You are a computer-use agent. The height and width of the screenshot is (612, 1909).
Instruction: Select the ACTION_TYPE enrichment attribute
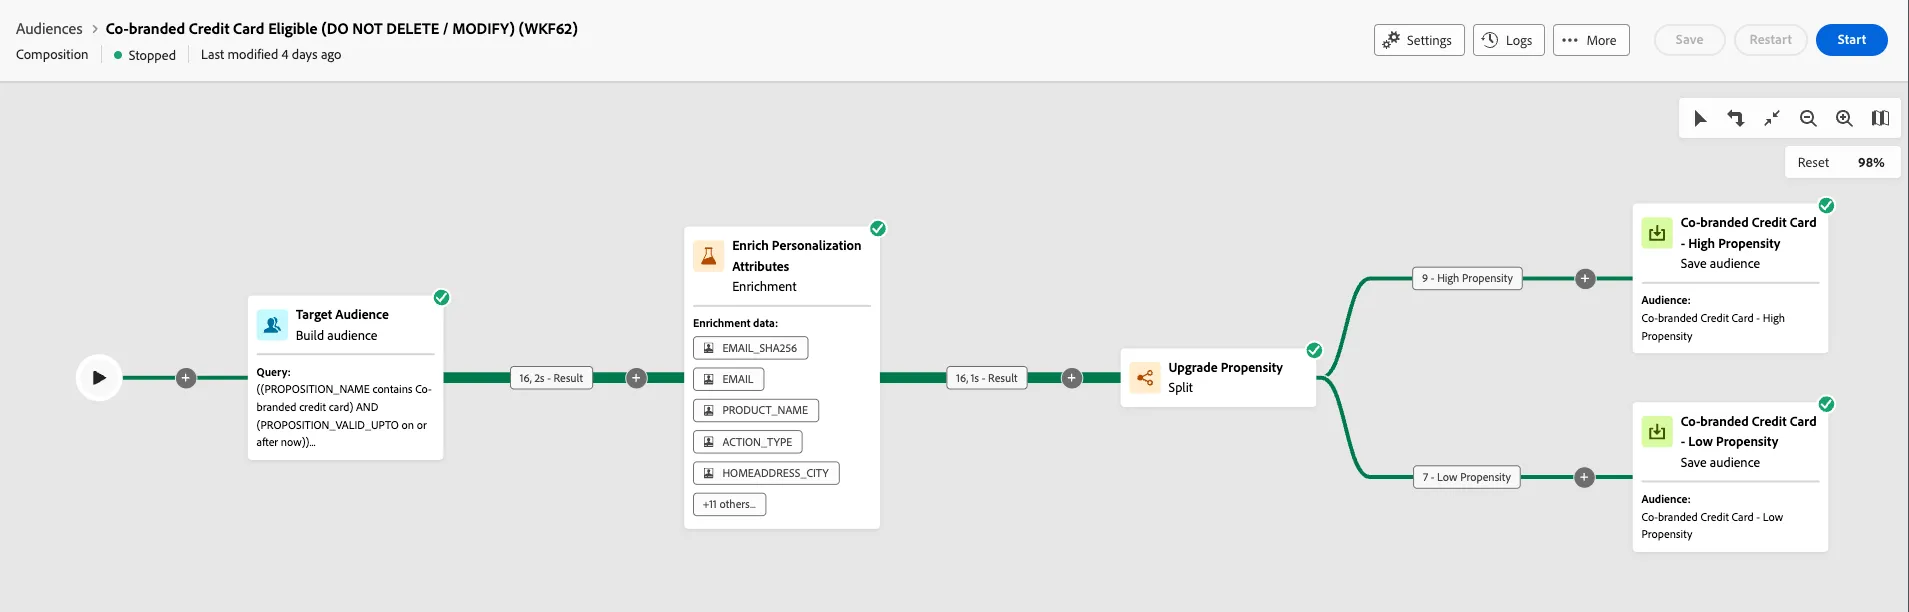click(748, 442)
